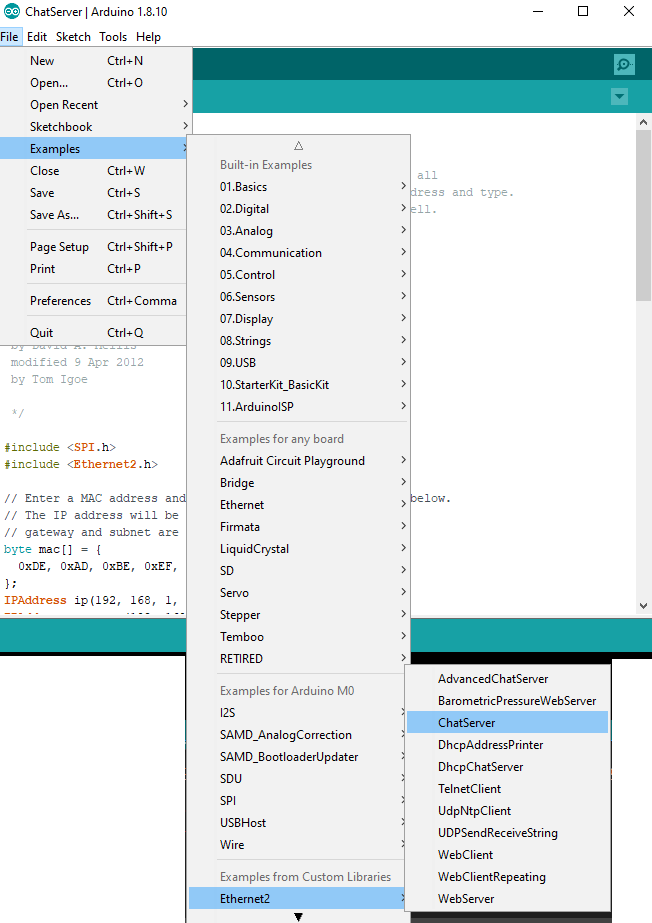The image size is (652, 923).
Task: Expand the 04.Communication examples
Action: (x=298, y=253)
